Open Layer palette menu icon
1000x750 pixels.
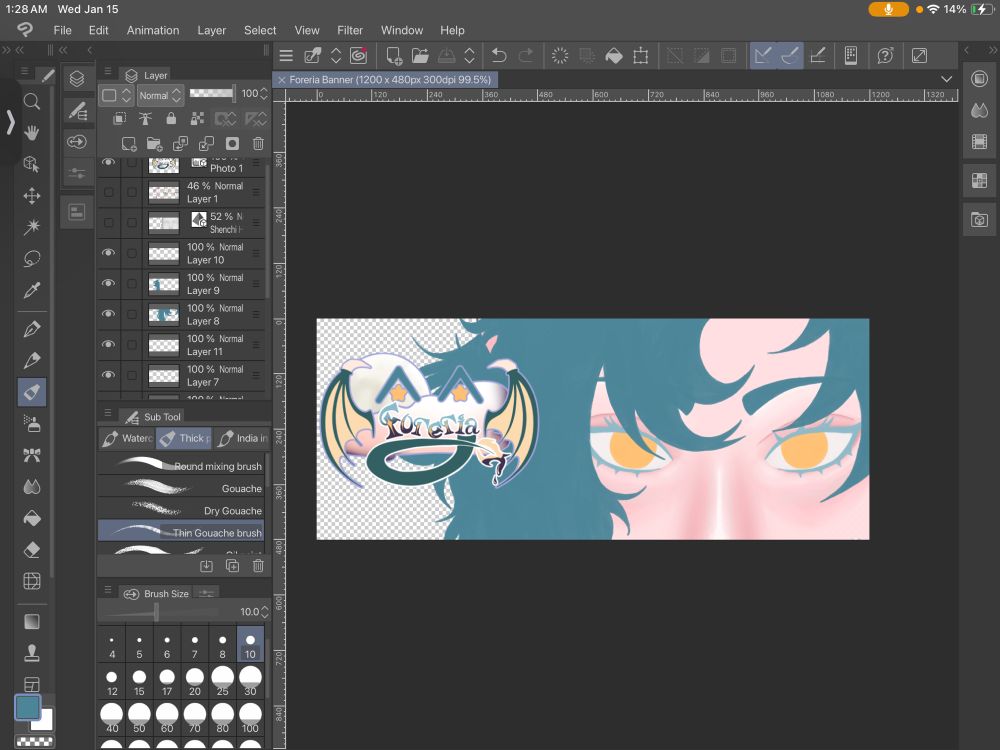pyautogui.click(x=108, y=71)
